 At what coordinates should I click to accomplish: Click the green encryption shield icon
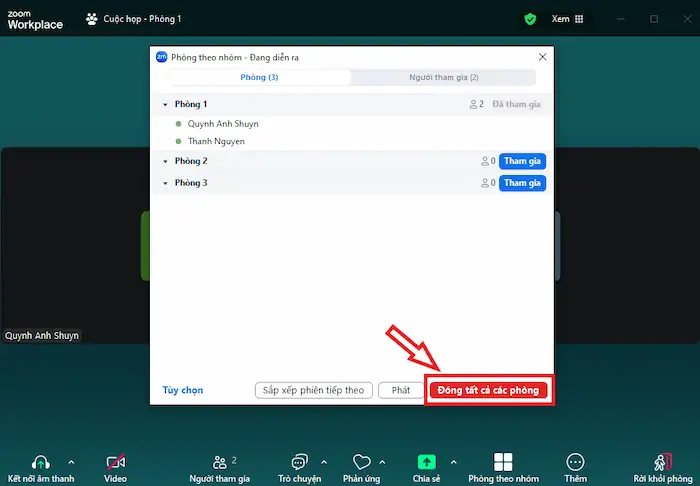click(x=531, y=19)
